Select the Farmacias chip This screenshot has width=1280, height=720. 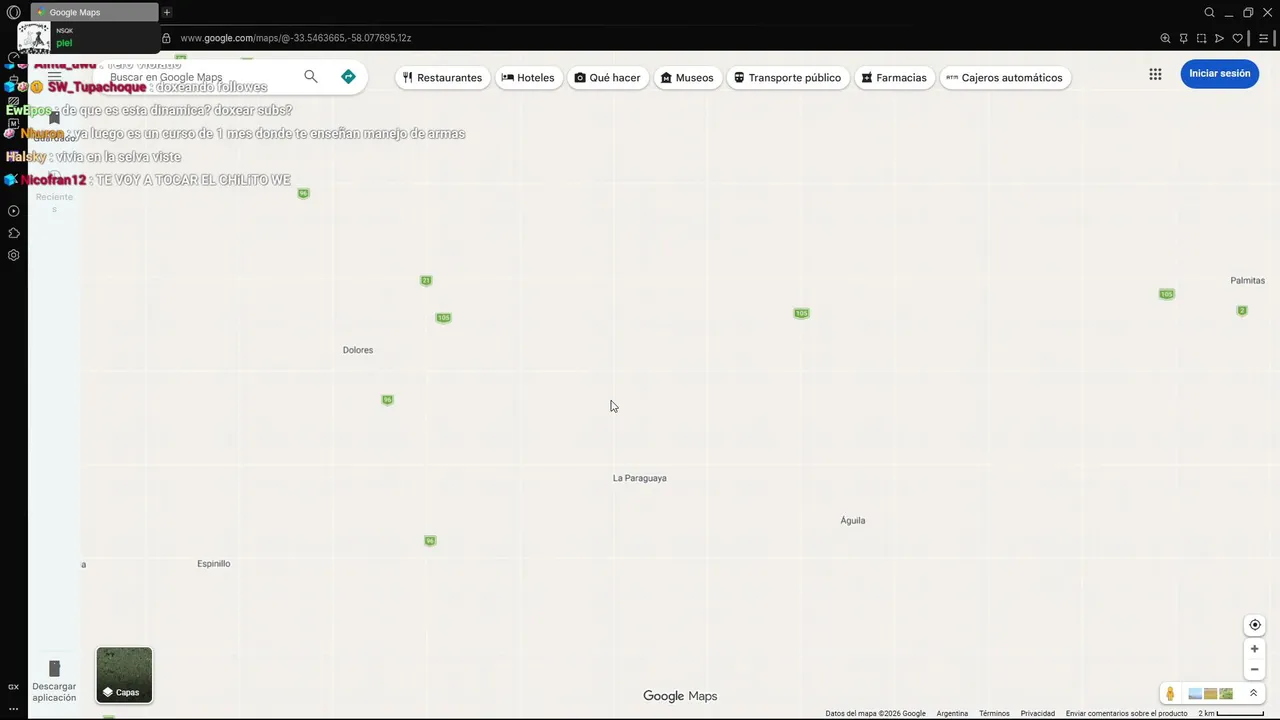pyautogui.click(x=894, y=77)
